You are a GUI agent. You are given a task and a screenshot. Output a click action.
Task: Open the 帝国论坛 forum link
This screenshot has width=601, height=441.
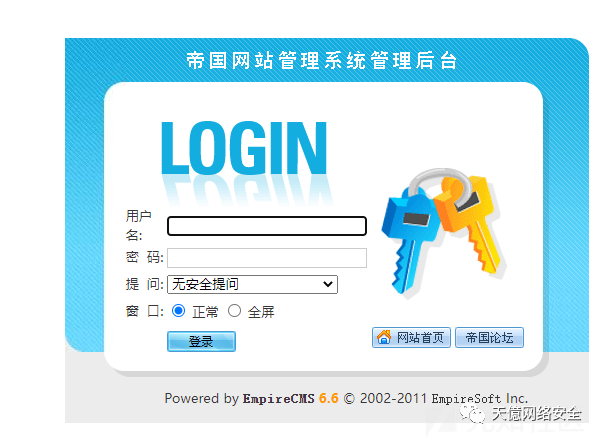click(x=489, y=337)
